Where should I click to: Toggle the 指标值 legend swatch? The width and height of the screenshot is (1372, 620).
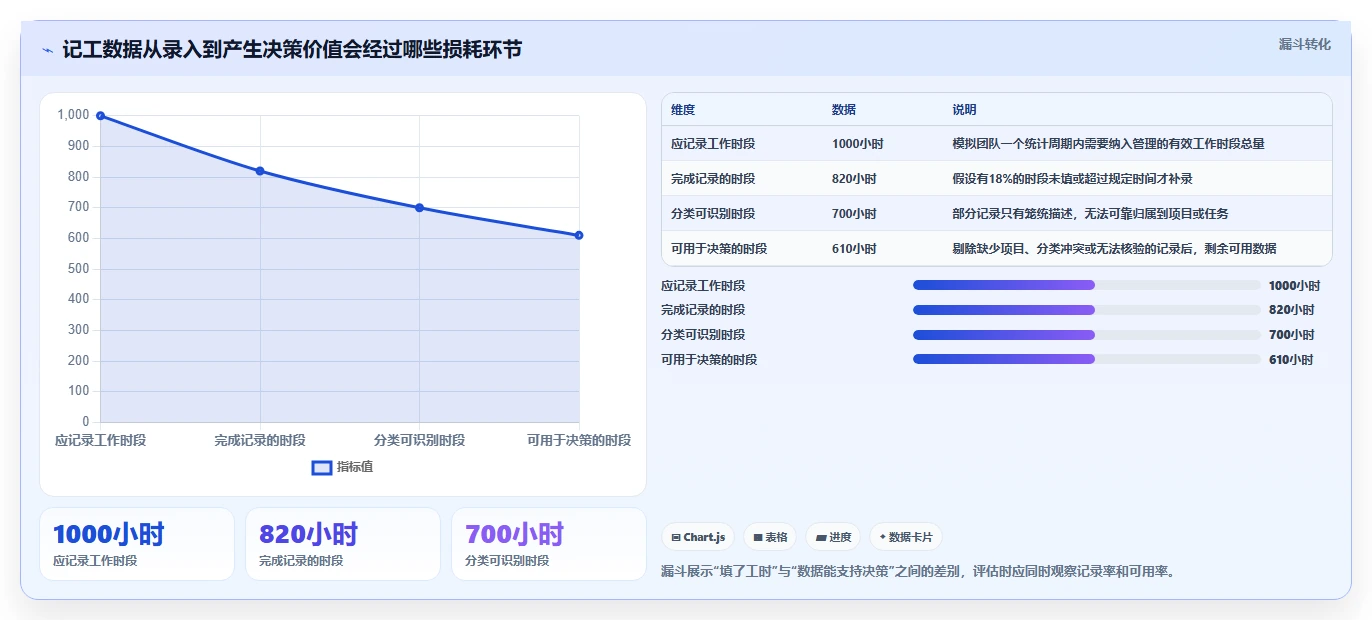tap(322, 467)
